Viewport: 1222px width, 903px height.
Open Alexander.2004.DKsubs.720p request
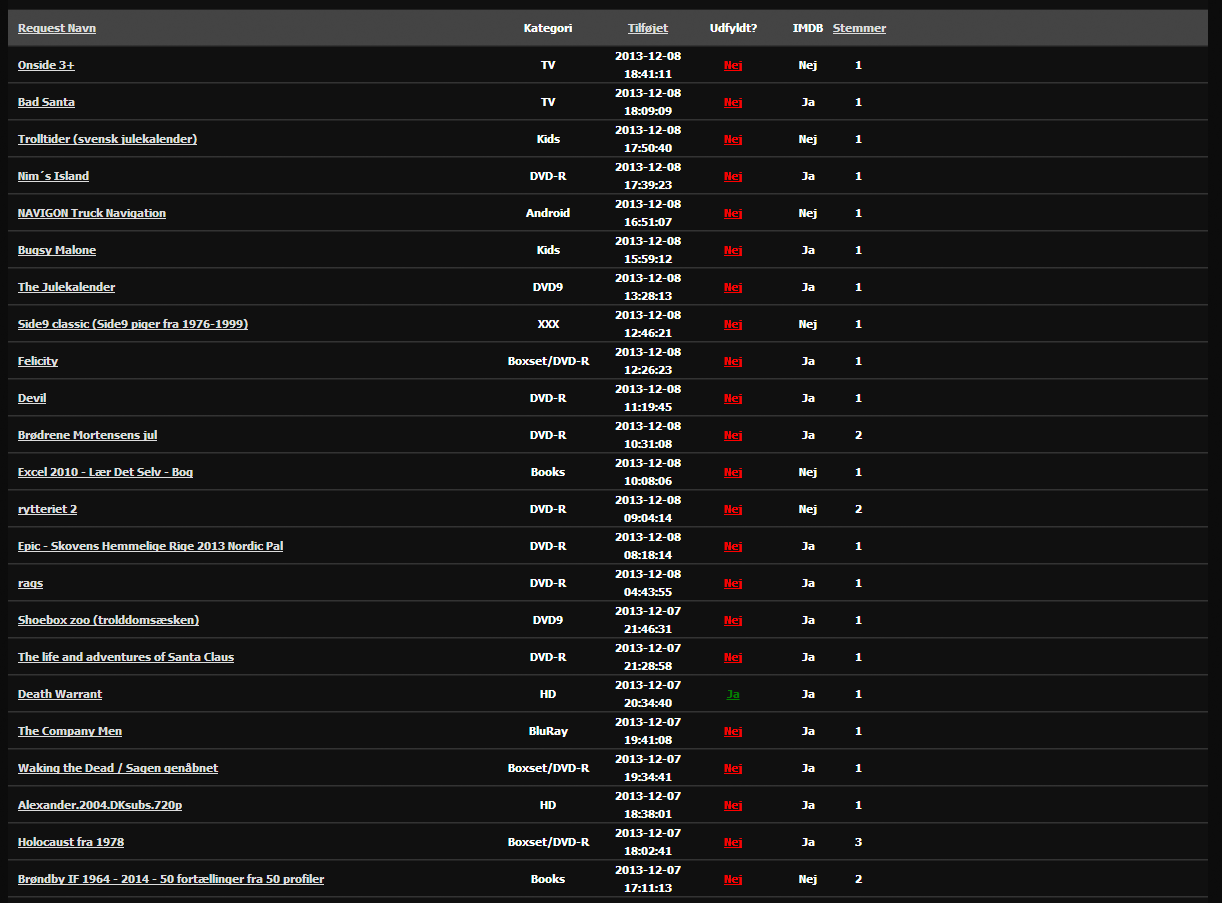(x=100, y=805)
